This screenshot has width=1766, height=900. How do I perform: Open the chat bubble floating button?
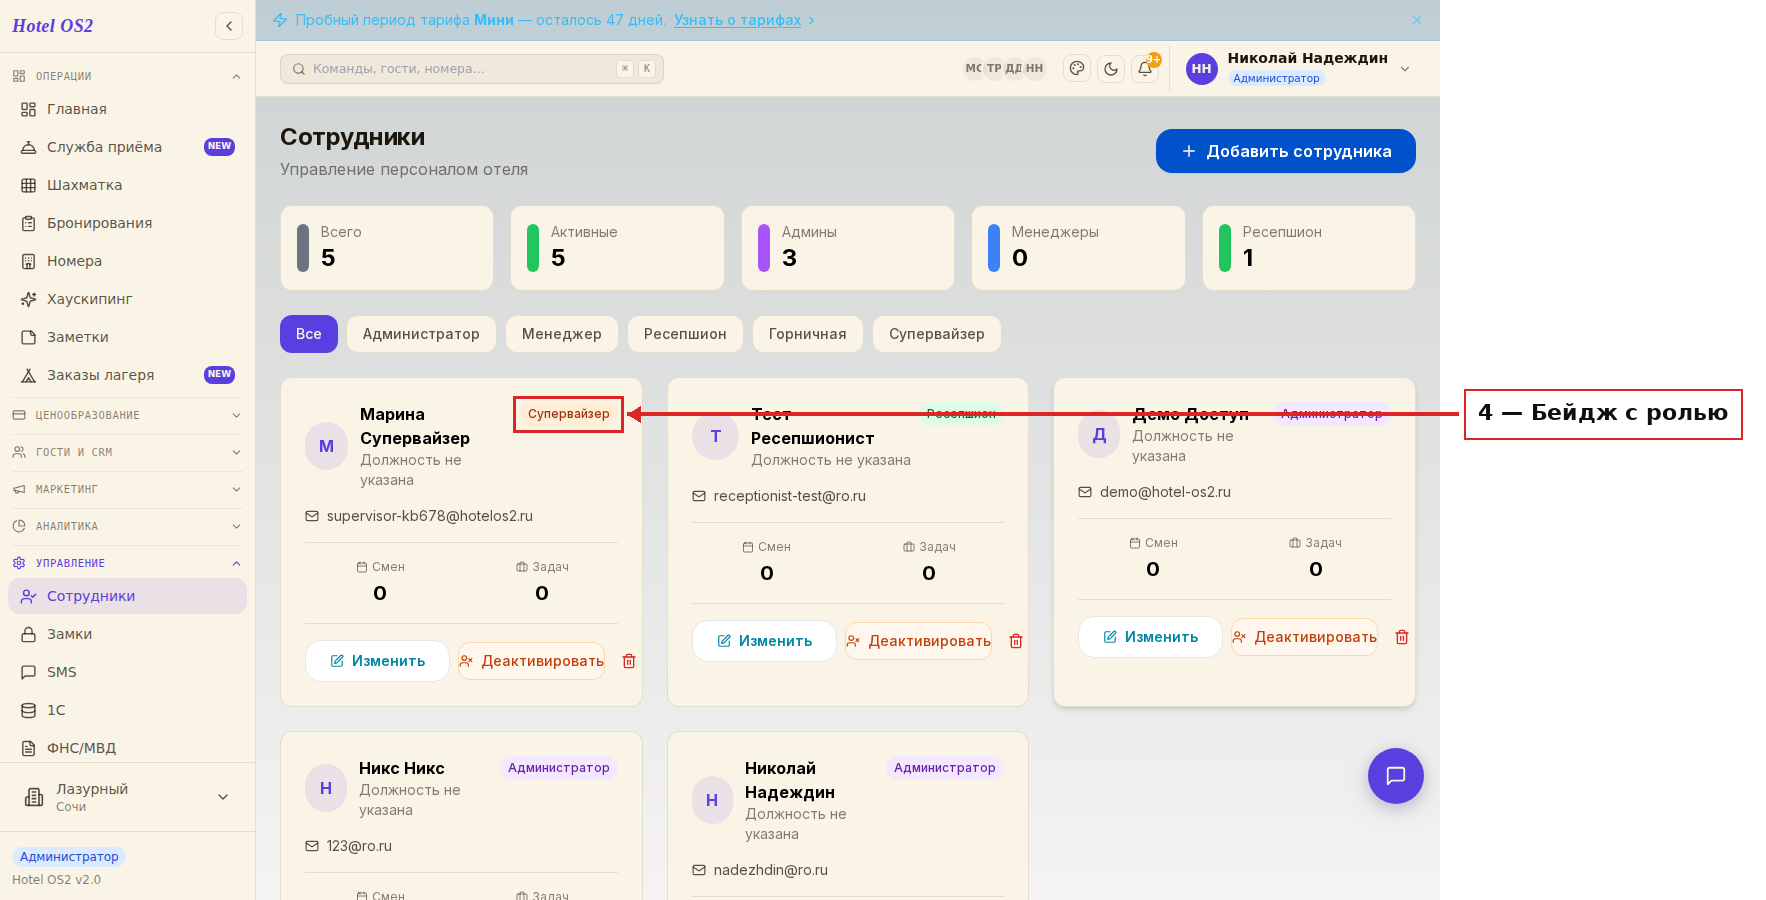[x=1396, y=776]
